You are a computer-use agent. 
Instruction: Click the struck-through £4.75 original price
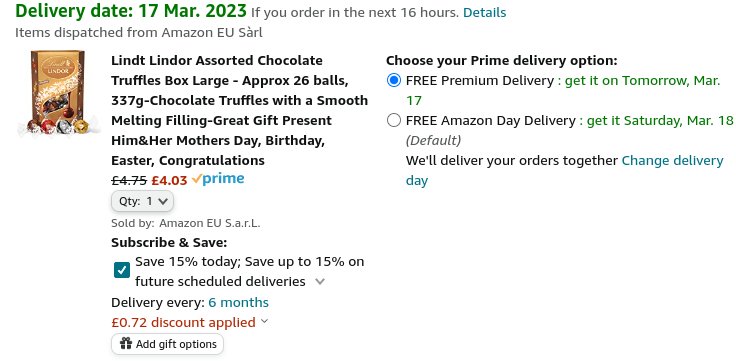tap(129, 180)
